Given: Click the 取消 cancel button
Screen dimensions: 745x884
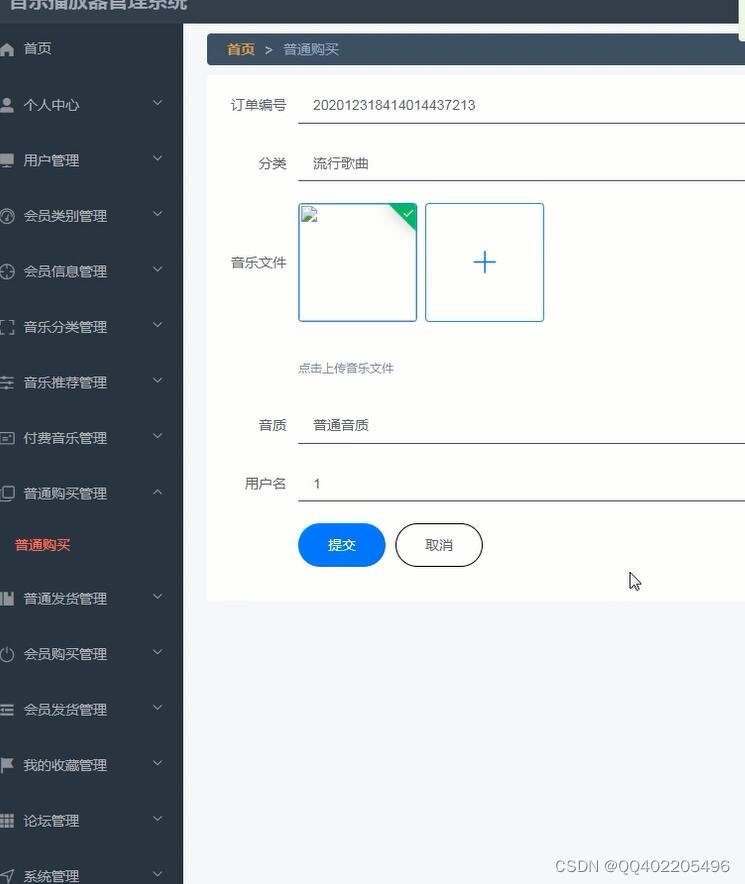Looking at the screenshot, I should (x=439, y=545).
